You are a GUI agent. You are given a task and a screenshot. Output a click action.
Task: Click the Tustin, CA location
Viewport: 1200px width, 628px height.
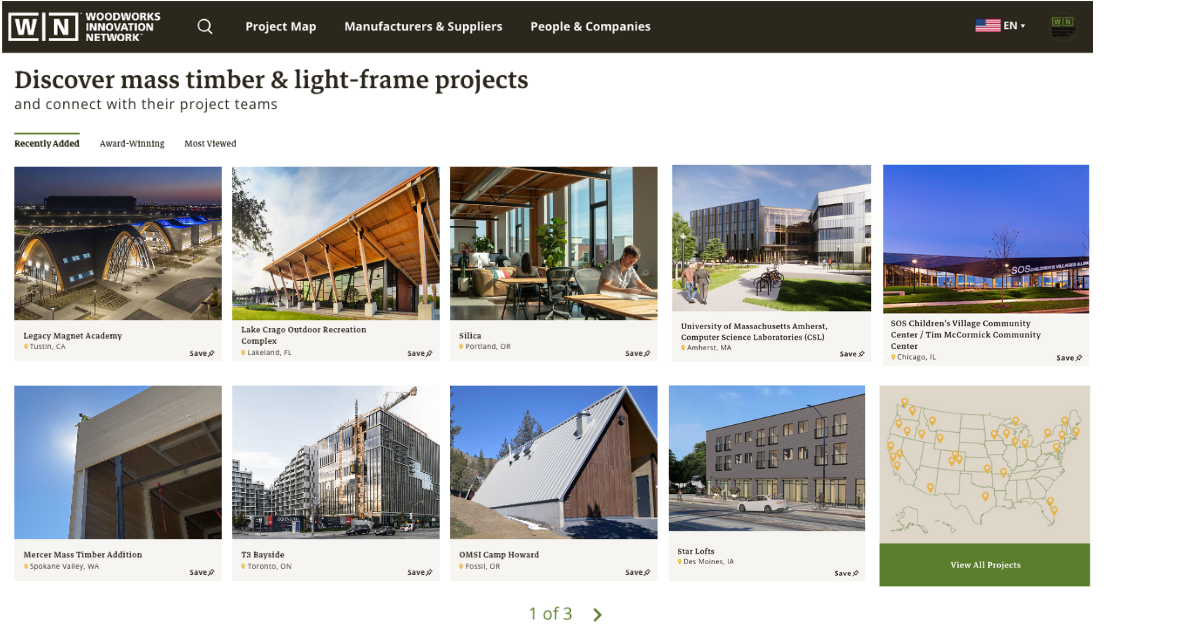tap(45, 347)
